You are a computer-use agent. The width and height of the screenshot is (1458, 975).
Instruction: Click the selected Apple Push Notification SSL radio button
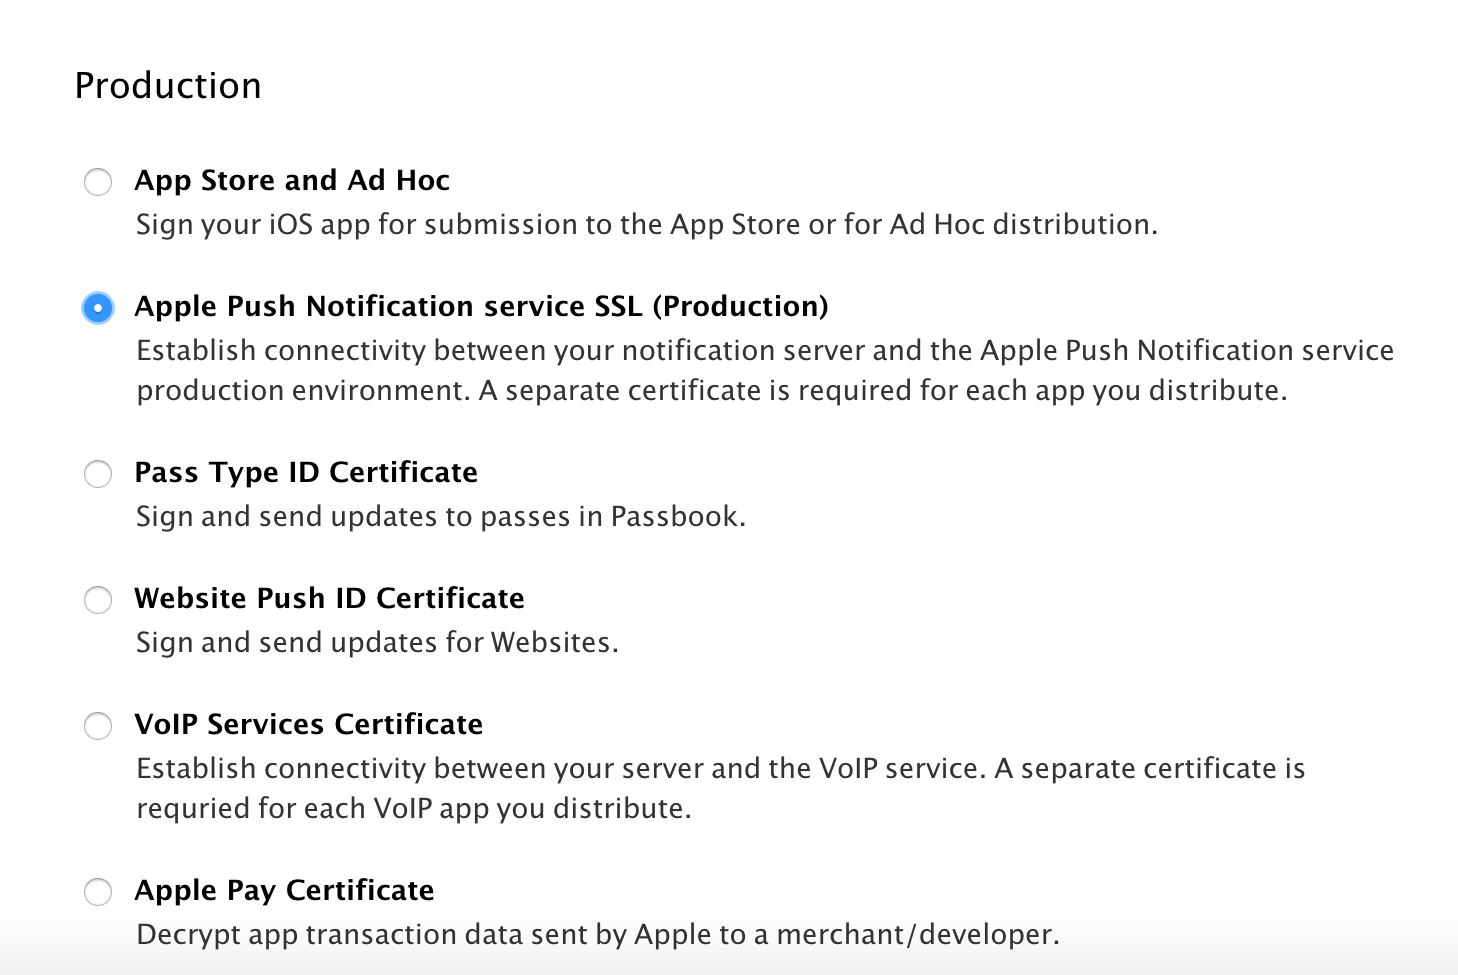click(x=98, y=308)
